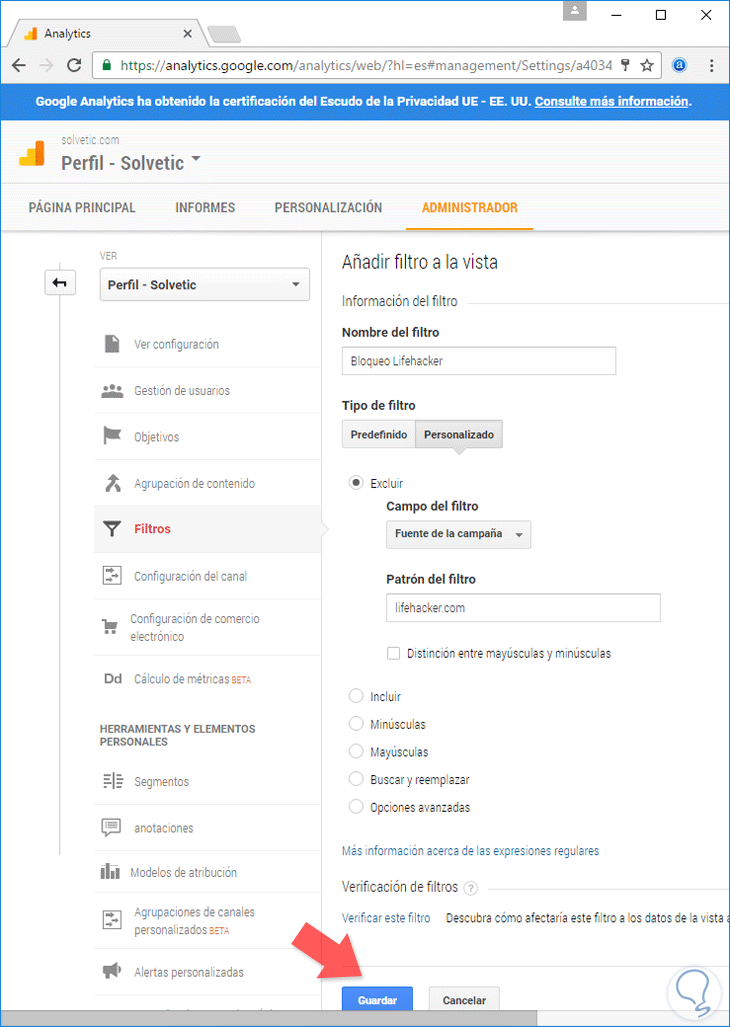
Task: Expand account selector arrow beside Perfil - Solvetic
Action: coord(196,160)
